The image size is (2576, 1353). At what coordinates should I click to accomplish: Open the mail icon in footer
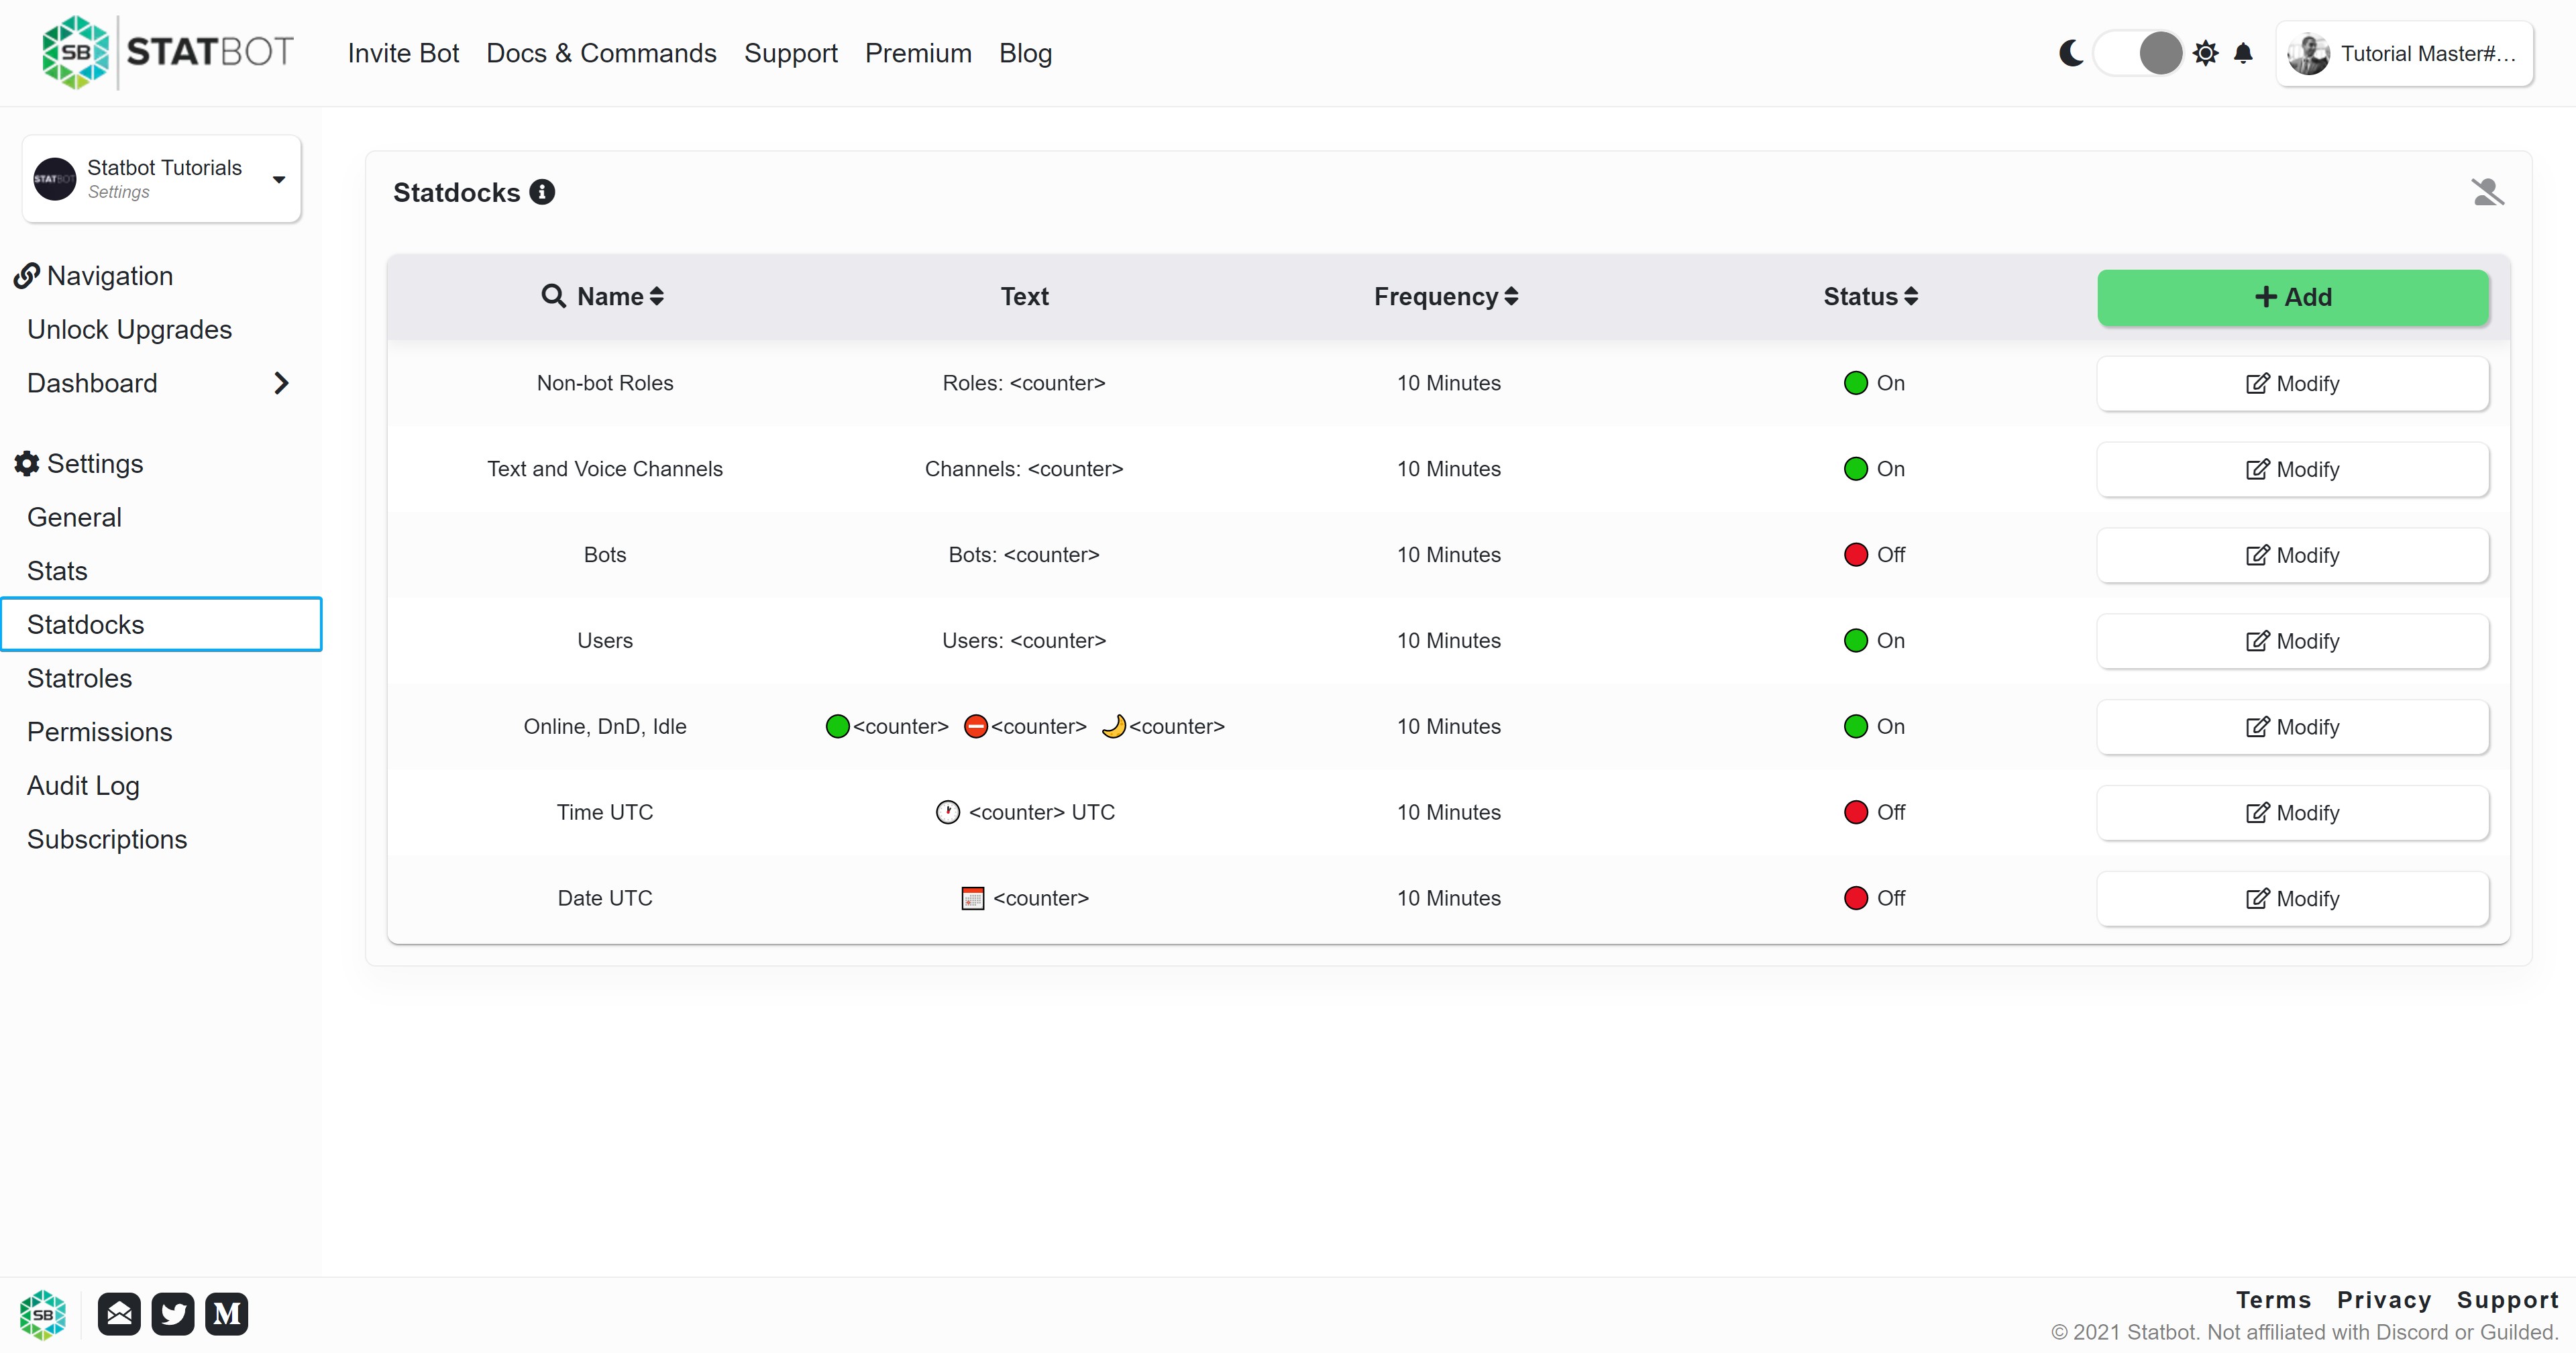(119, 1314)
